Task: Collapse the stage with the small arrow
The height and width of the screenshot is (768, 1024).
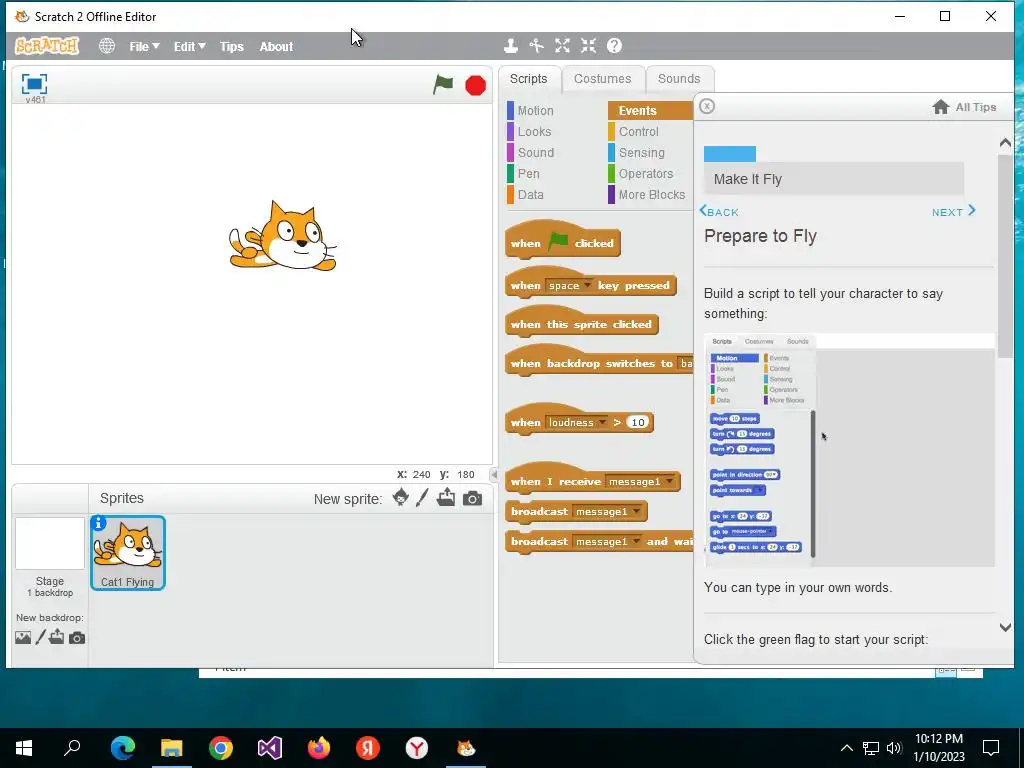Action: pyautogui.click(x=494, y=475)
